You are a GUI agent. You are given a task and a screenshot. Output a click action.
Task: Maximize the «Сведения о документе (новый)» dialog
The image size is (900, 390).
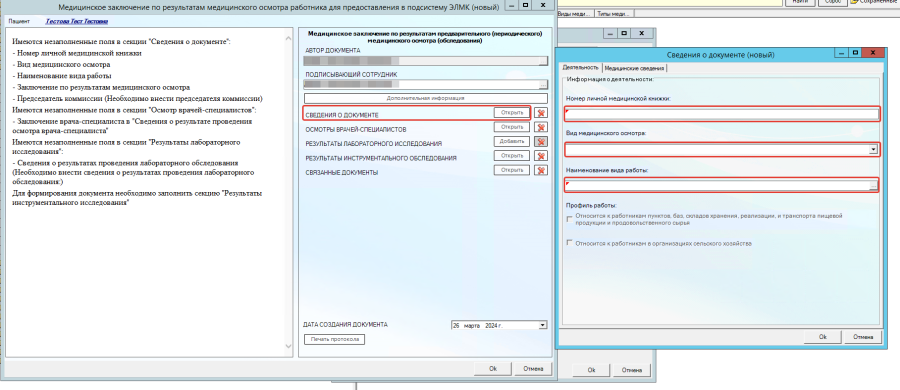point(855,53)
